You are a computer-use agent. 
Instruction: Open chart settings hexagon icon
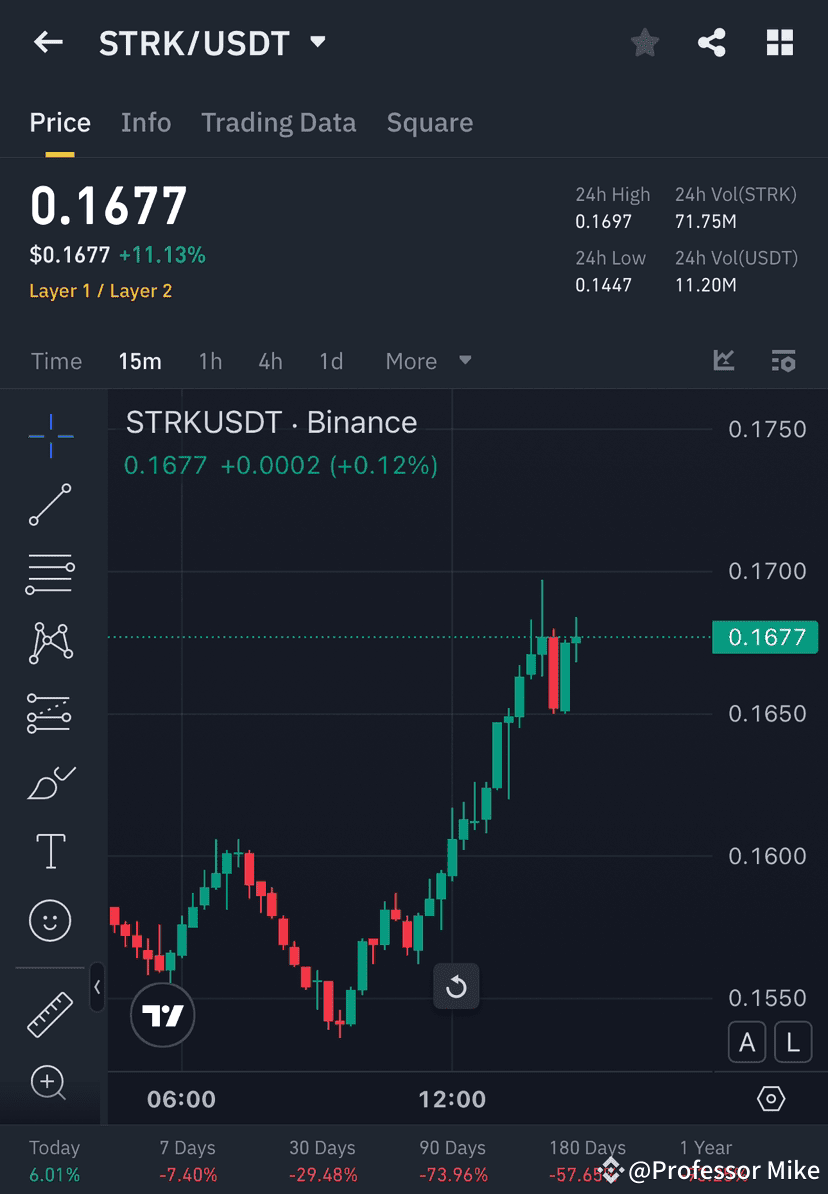click(x=771, y=1099)
